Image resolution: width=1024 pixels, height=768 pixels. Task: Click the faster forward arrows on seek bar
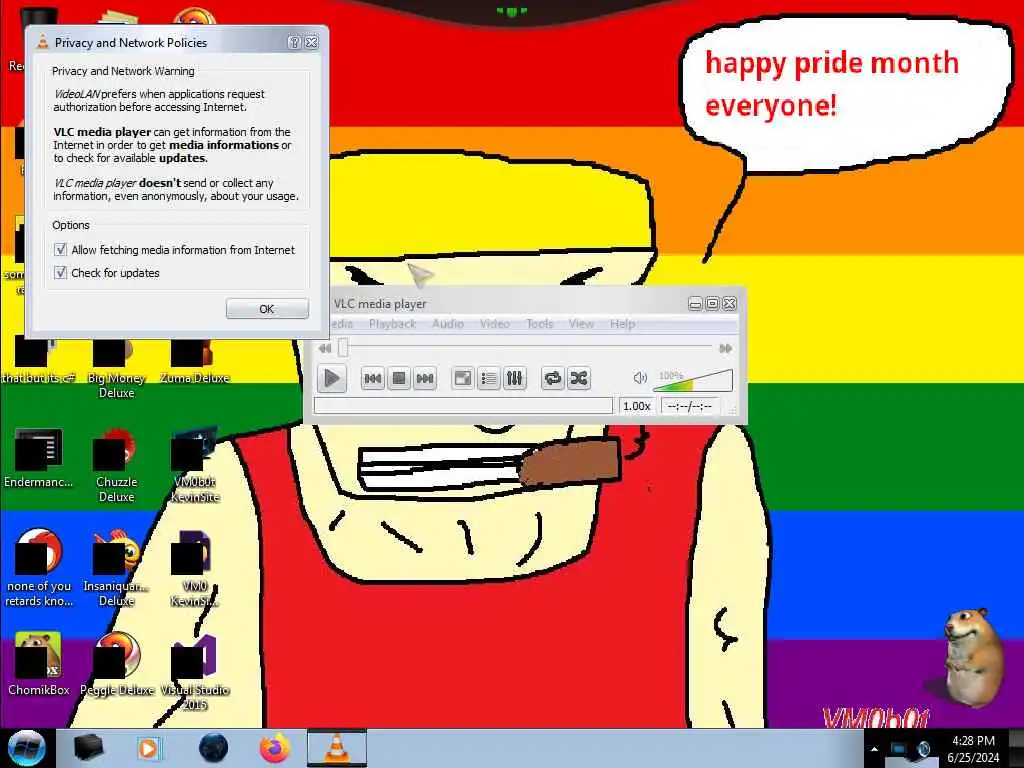coord(726,348)
